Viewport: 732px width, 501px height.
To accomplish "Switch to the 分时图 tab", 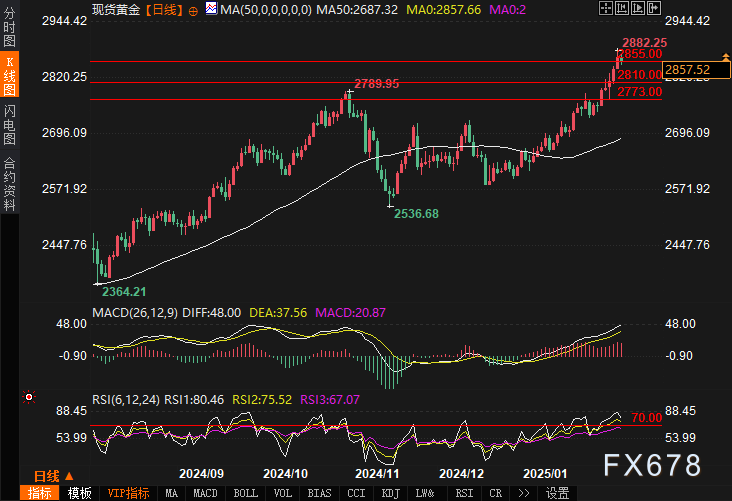I will (9, 32).
